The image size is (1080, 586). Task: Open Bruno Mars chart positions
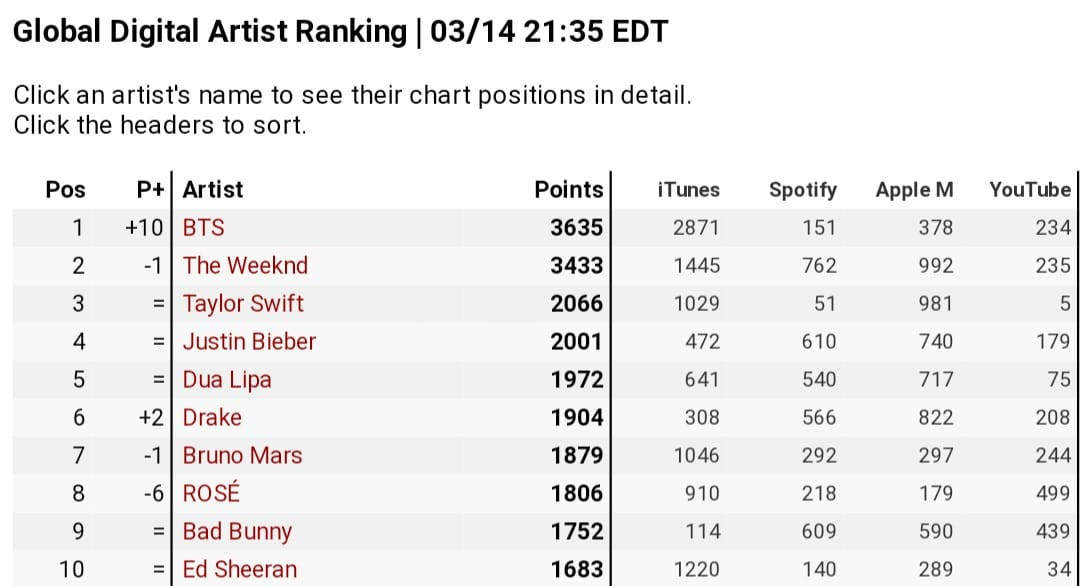click(242, 456)
